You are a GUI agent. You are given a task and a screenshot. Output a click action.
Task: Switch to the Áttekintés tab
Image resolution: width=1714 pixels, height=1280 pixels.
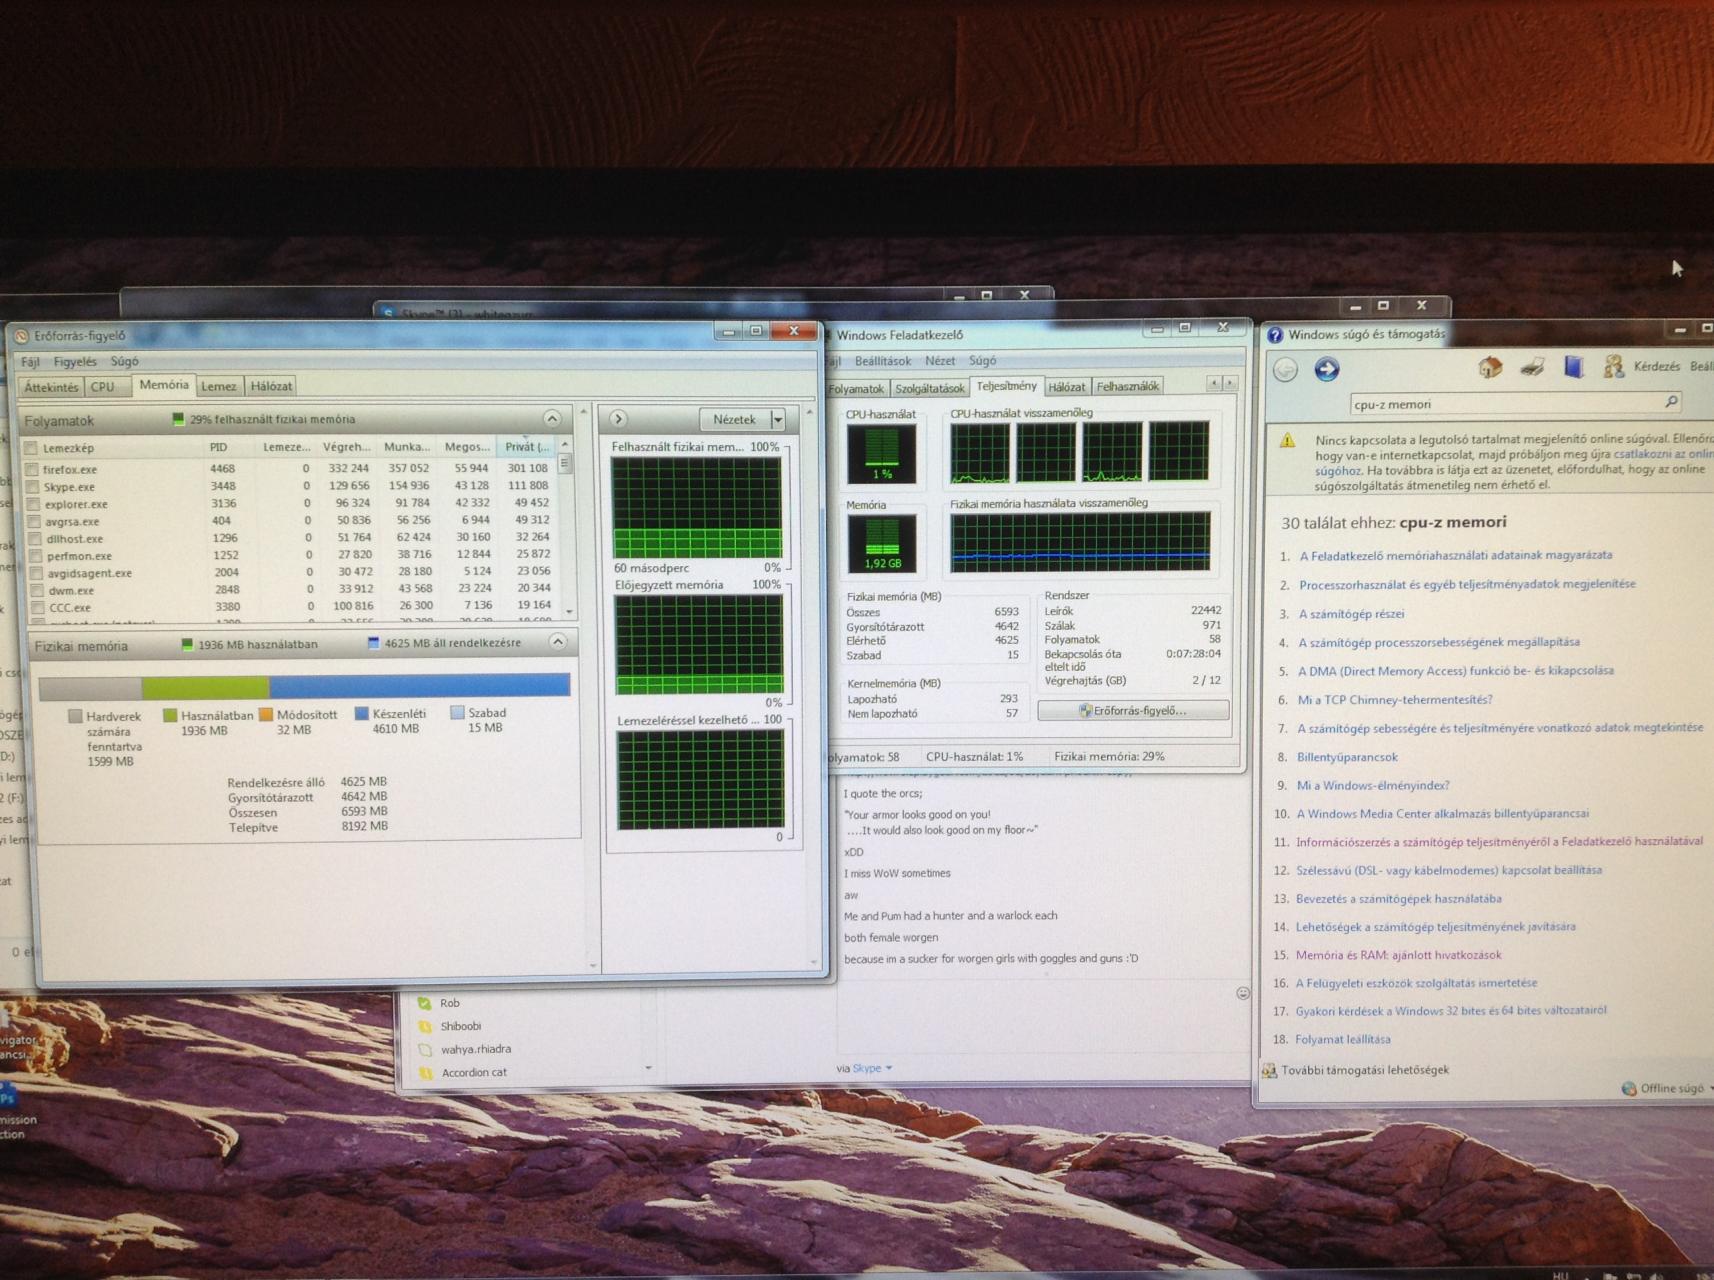(50, 387)
